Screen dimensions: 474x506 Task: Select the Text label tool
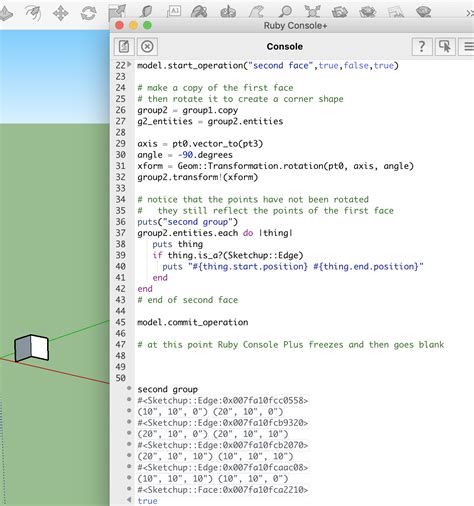(174, 11)
